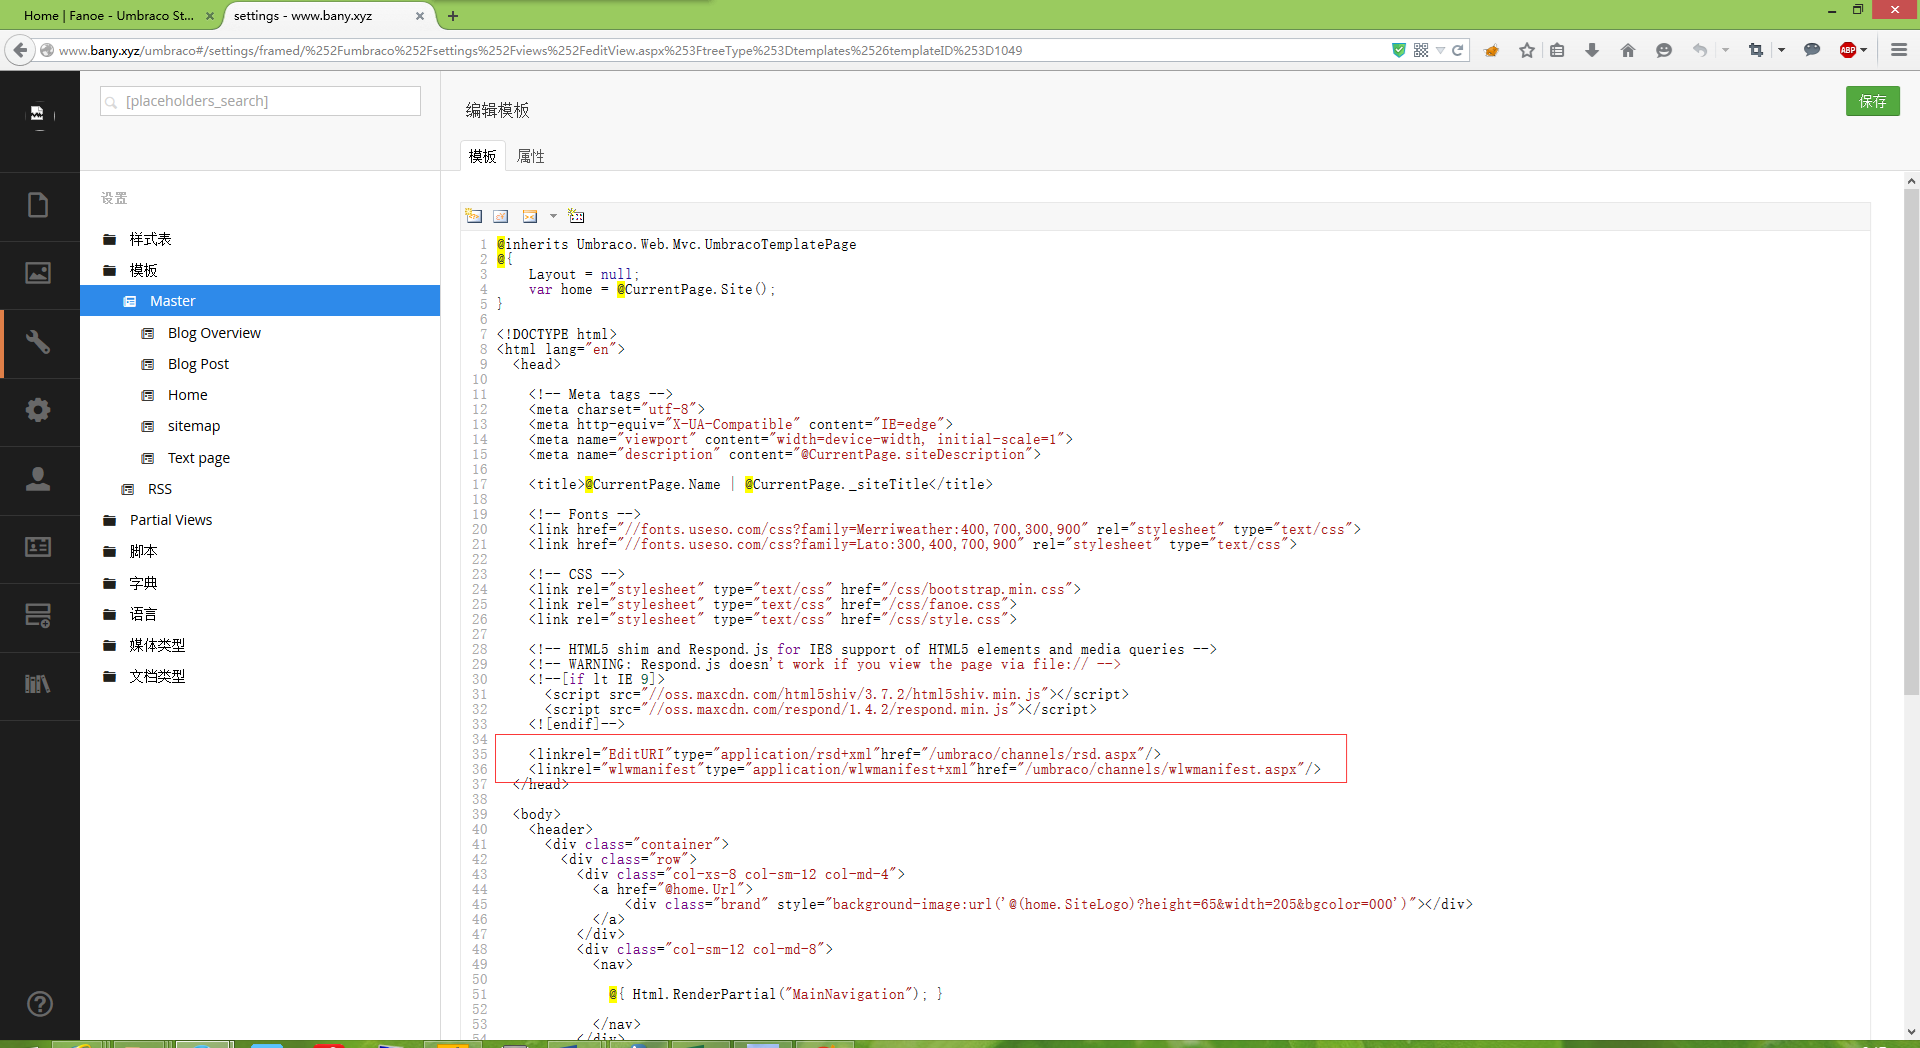
Task: Click the screenshot crop tool icon
Action: click(x=1756, y=50)
